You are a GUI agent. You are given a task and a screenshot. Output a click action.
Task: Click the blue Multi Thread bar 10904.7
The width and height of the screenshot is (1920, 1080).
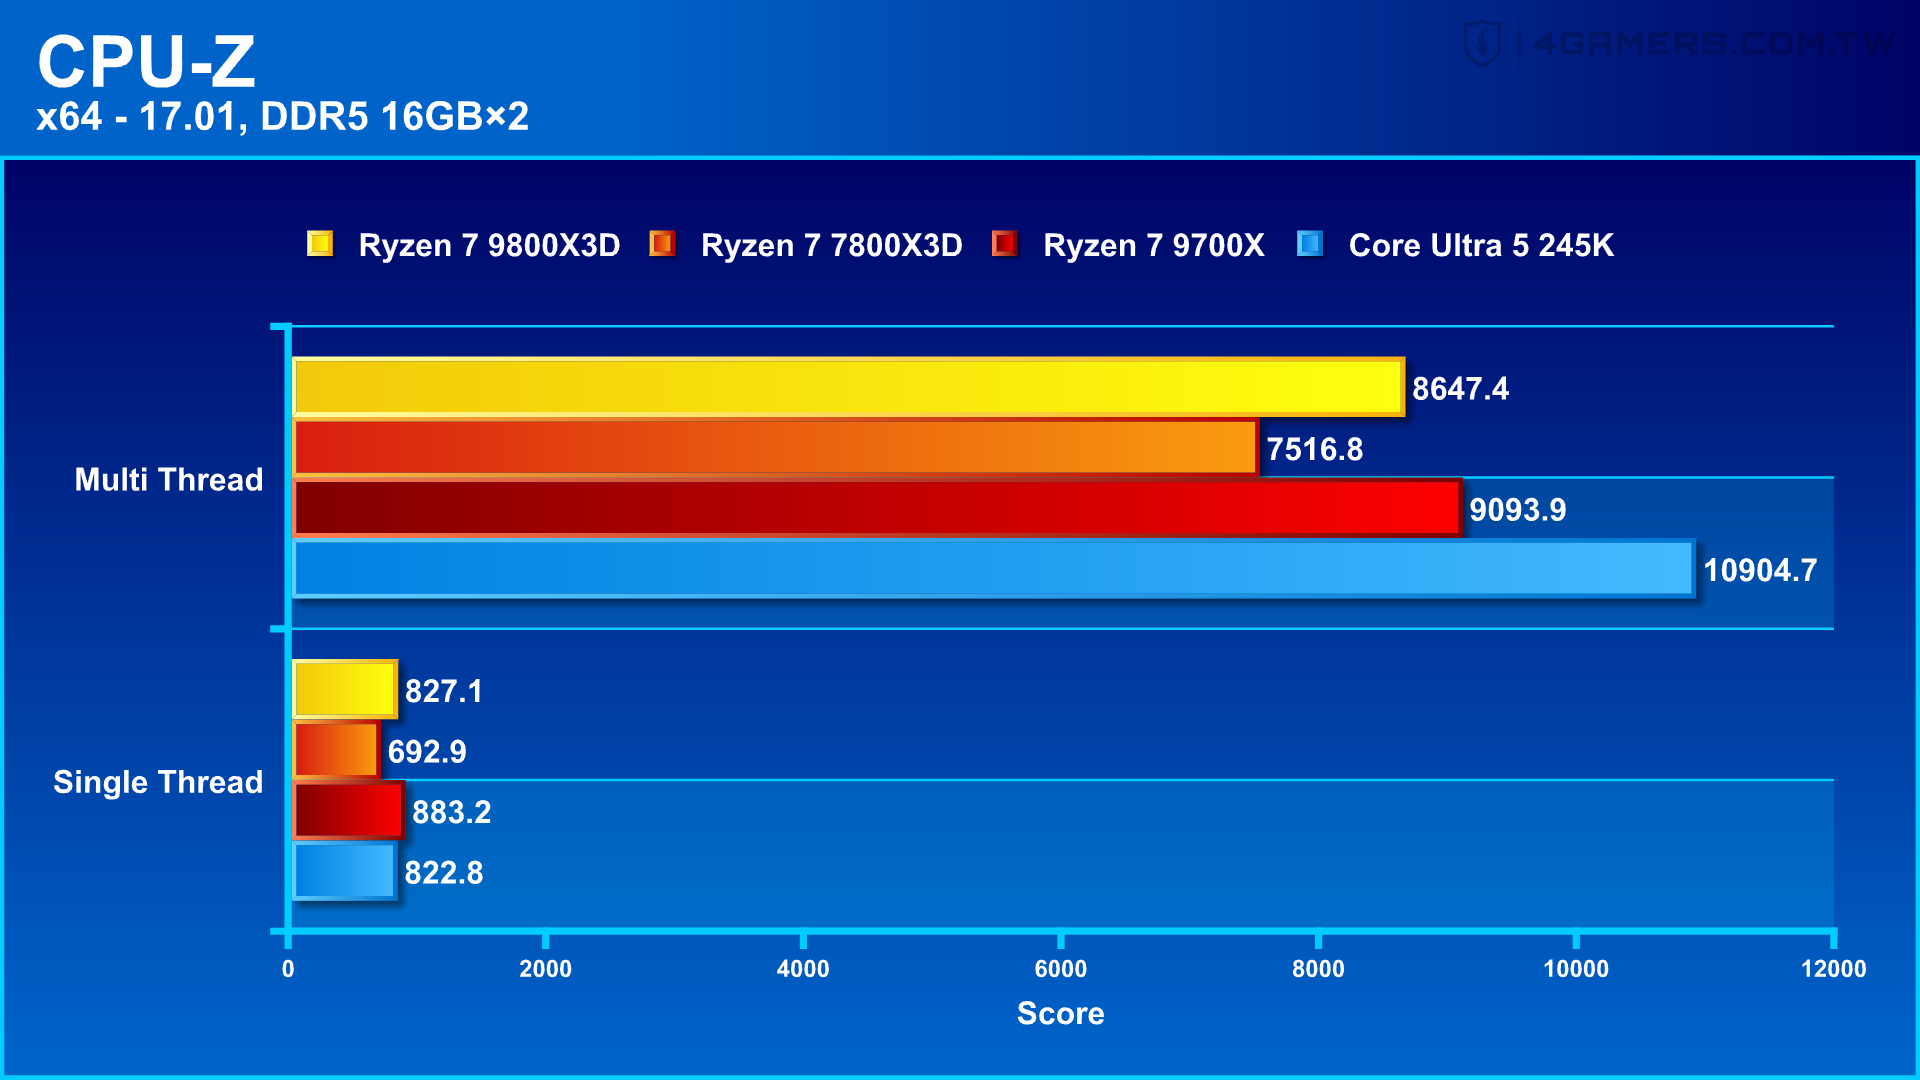993,569
